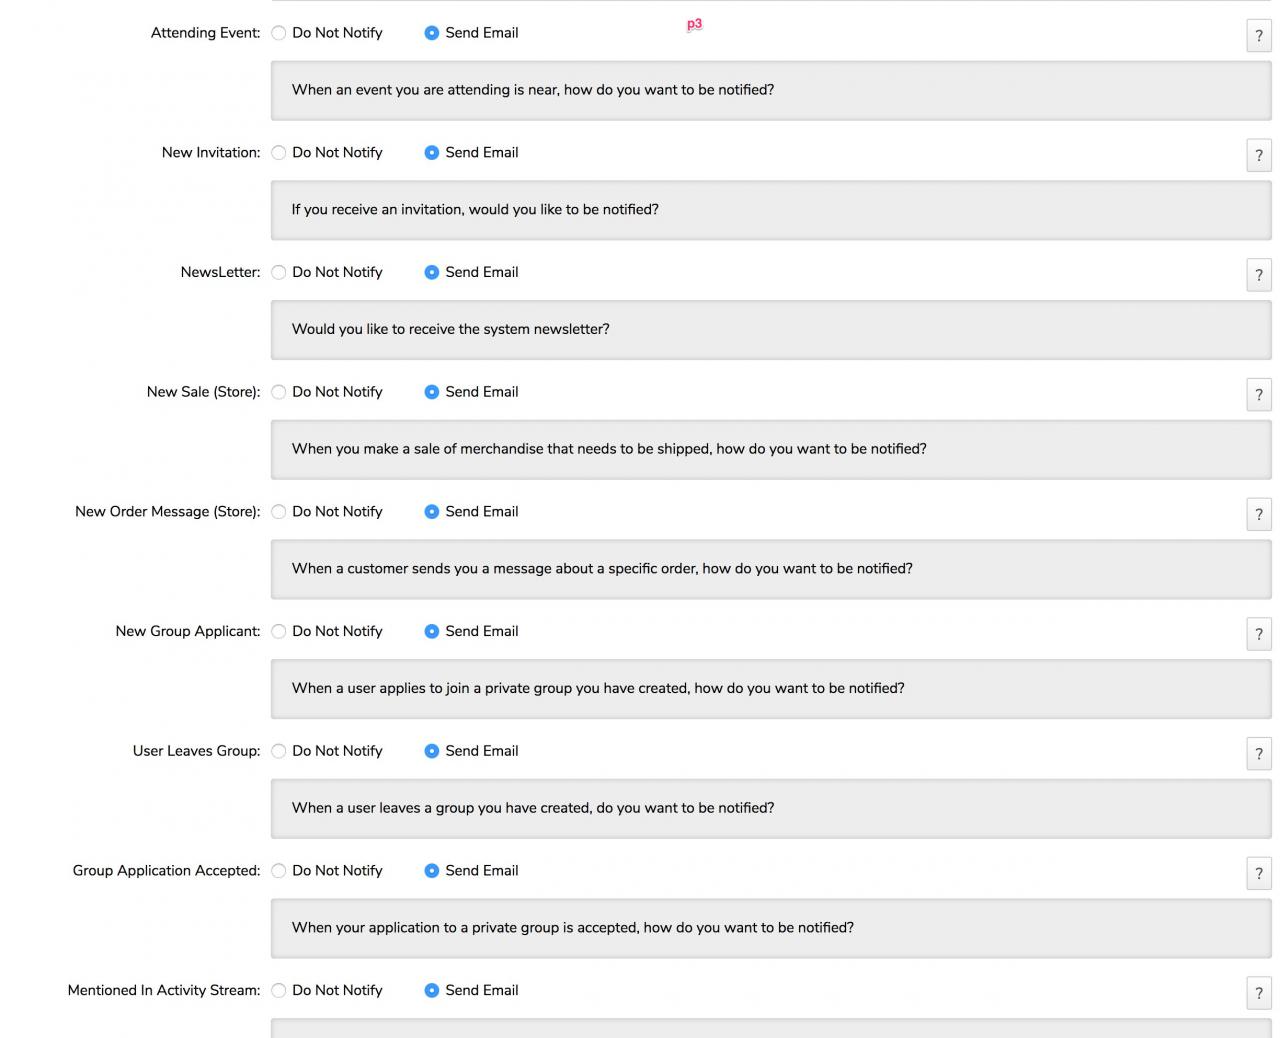Image resolution: width=1280 pixels, height=1038 pixels.
Task: Pick Send Email for Group Application Accepted
Action: point(432,871)
